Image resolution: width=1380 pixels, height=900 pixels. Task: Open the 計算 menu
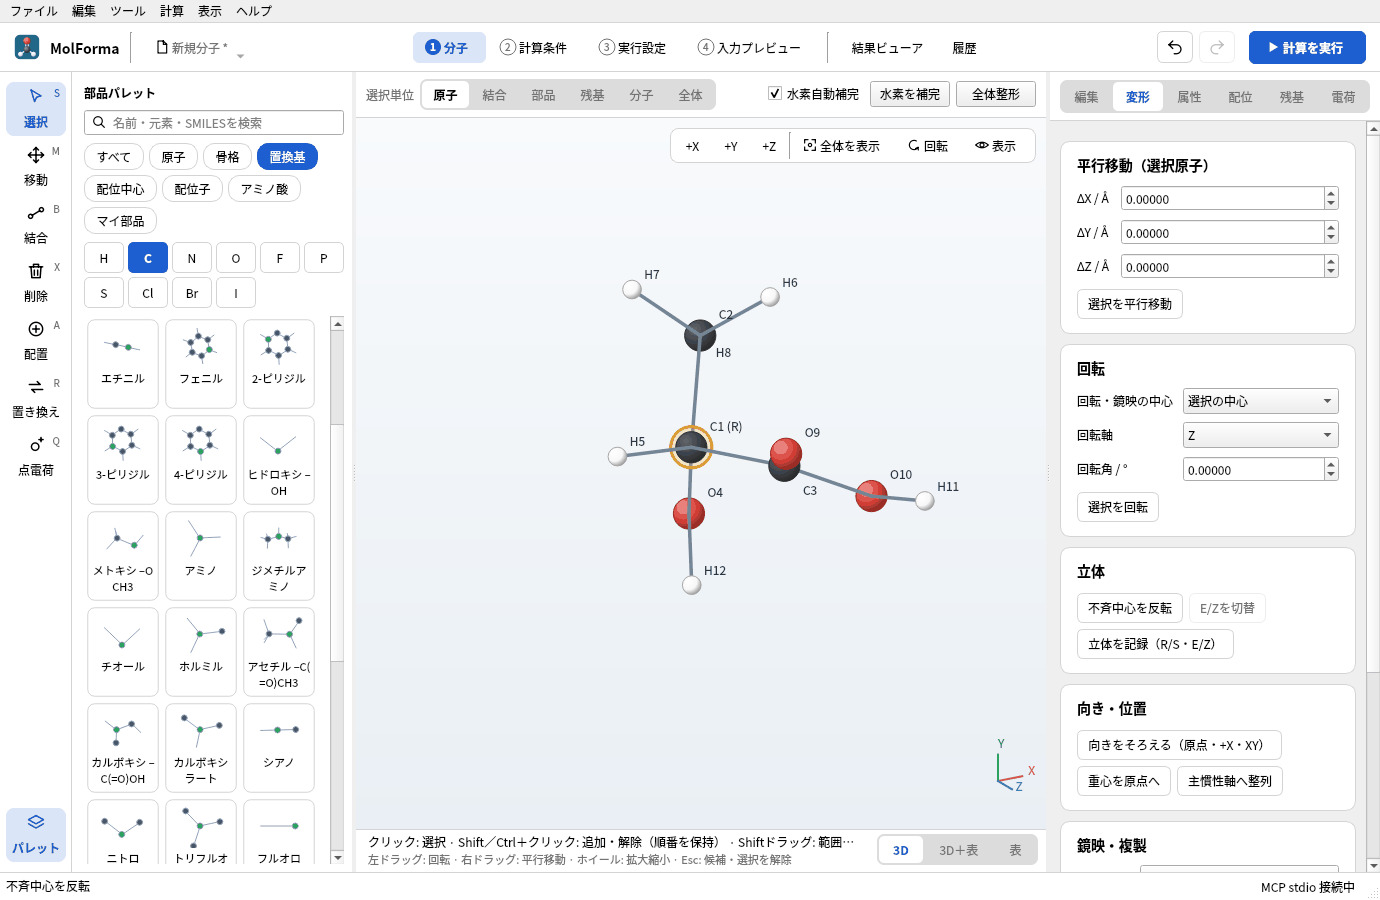pos(172,11)
